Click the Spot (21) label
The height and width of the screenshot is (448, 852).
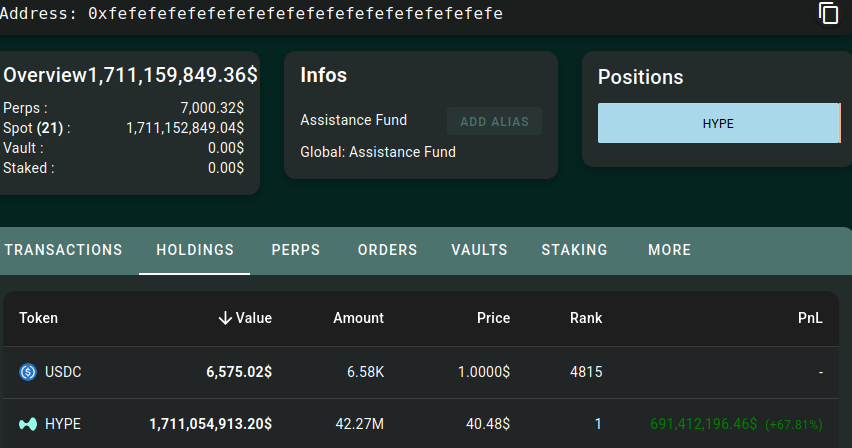tap(36, 128)
